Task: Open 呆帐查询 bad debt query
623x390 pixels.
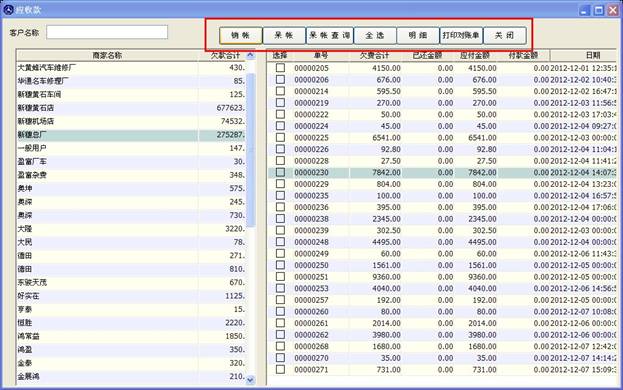Action: [329, 35]
